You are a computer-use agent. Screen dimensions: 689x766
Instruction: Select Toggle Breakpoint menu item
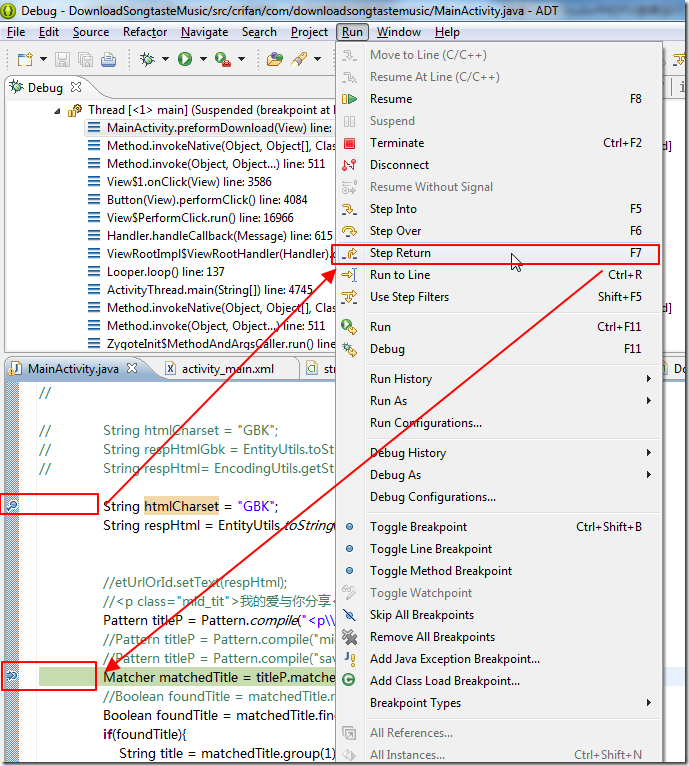click(498, 527)
